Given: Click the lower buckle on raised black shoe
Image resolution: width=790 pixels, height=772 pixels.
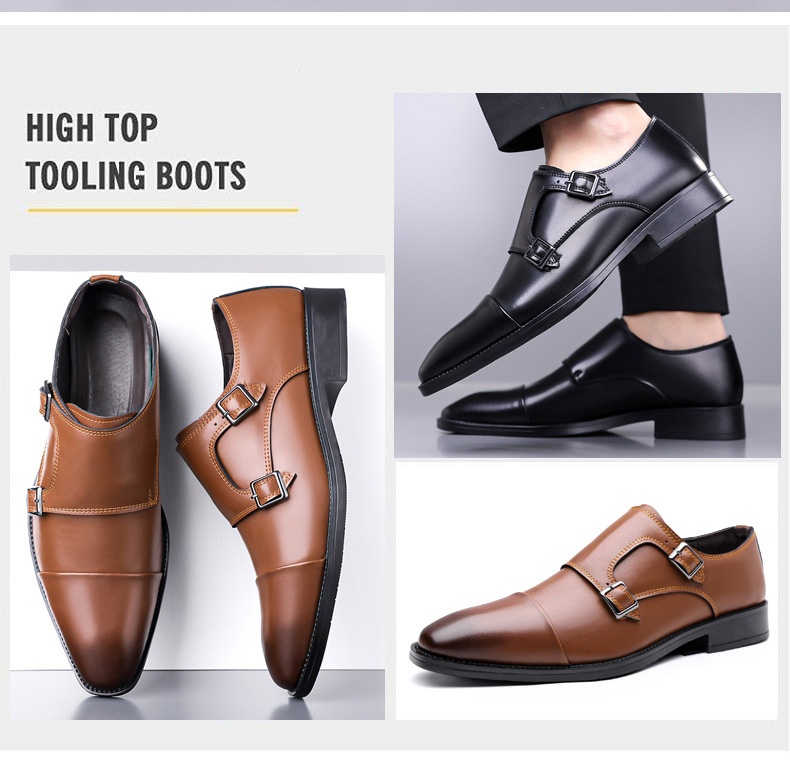Looking at the screenshot, I should tap(542, 253).
